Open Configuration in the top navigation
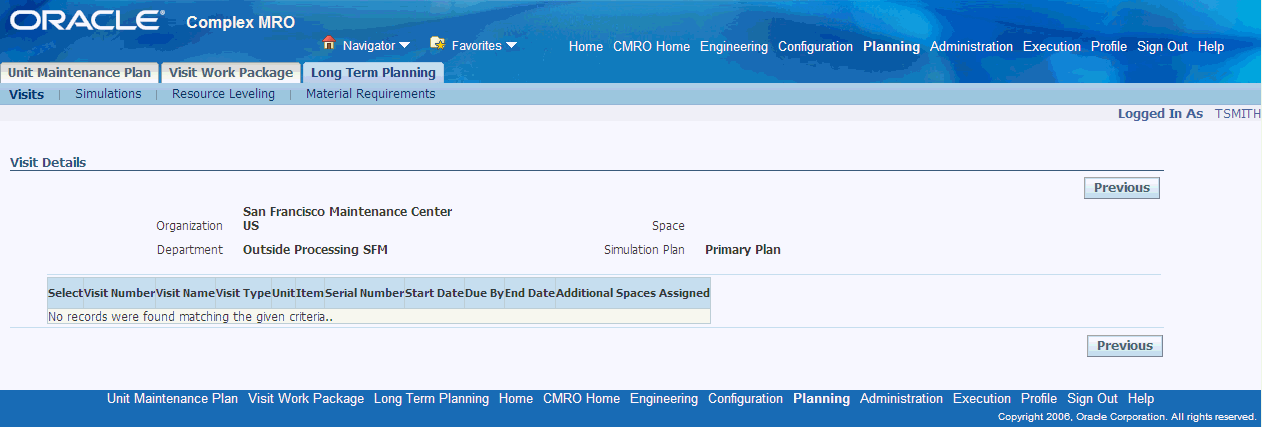1262x427 pixels. (815, 47)
